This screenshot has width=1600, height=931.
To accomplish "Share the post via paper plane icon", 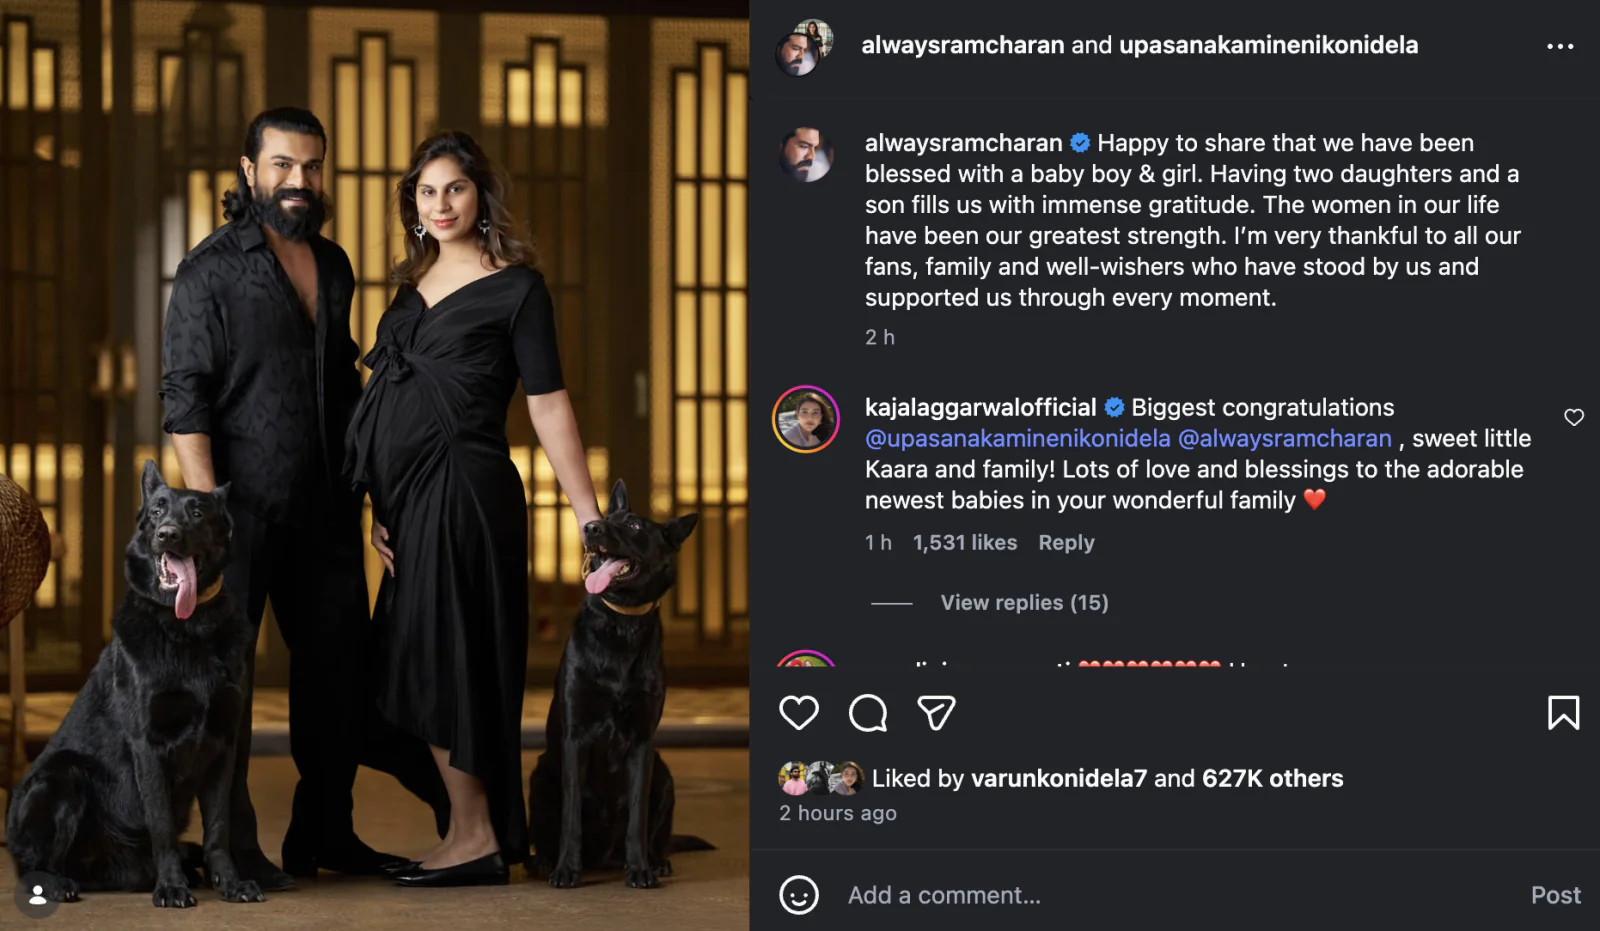I will (936, 713).
